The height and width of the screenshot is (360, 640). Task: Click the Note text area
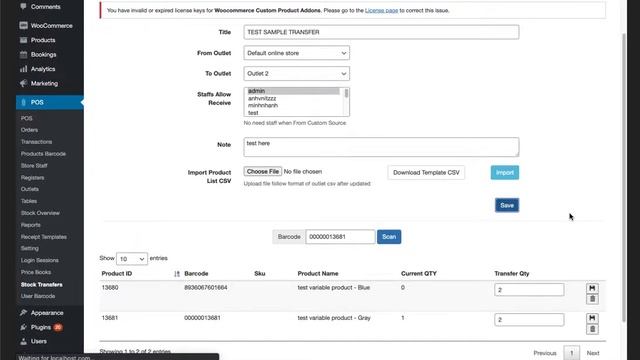[381, 147]
